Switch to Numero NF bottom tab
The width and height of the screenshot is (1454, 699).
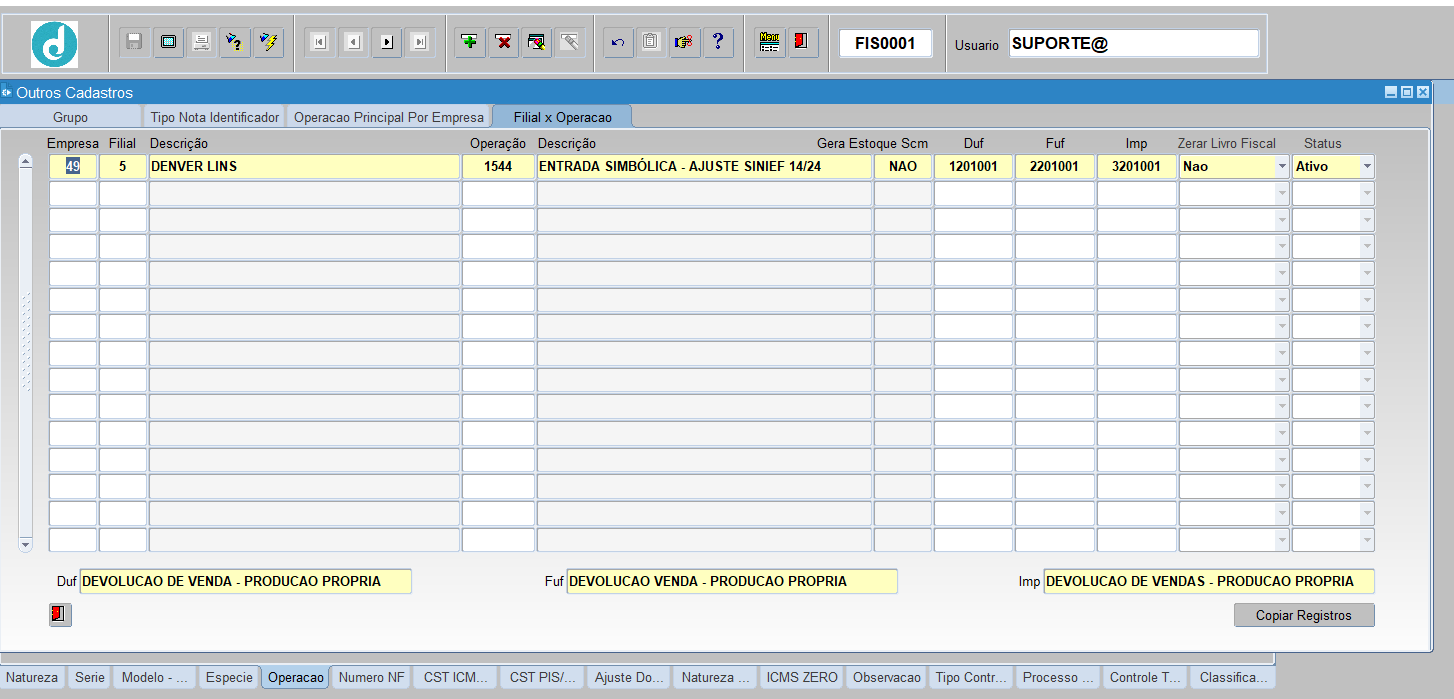click(x=371, y=677)
